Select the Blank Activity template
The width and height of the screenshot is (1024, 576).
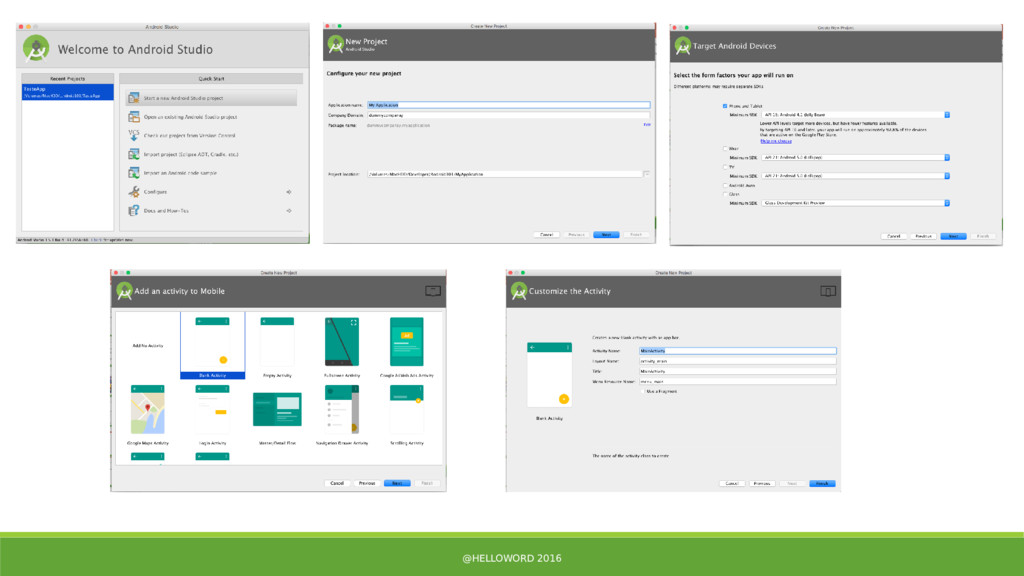212,345
